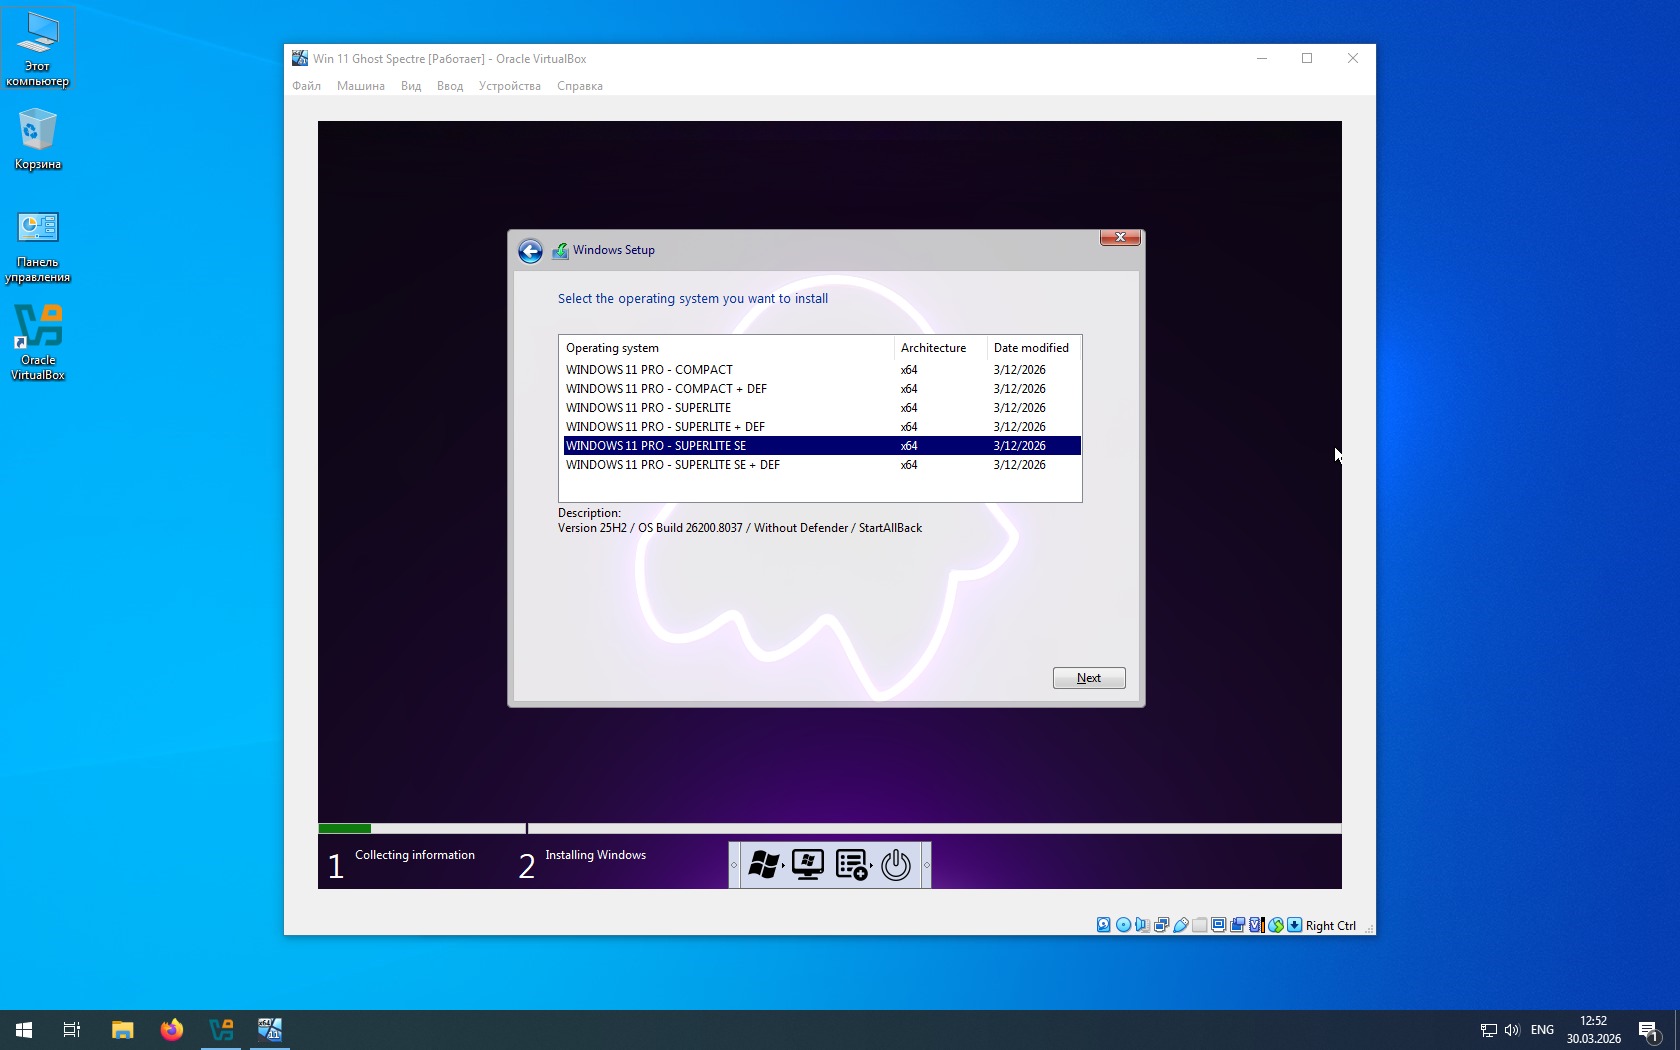Select WINDOWS 11 PRO - COMPACT edition
The image size is (1680, 1050).
[x=649, y=370]
